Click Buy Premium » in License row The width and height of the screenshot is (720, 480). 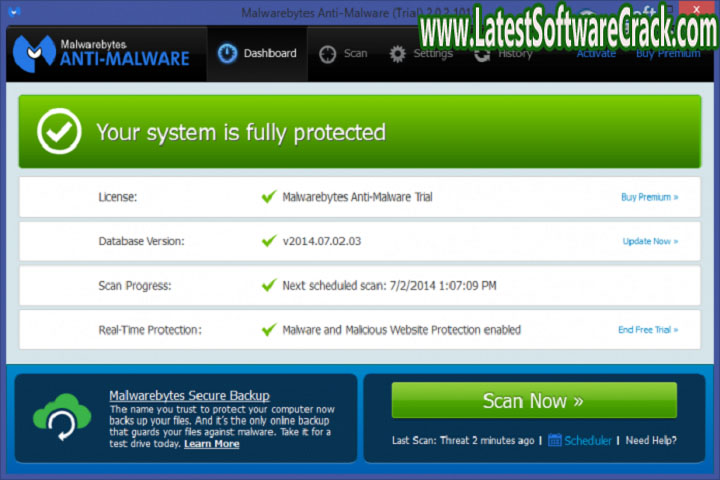coord(649,197)
